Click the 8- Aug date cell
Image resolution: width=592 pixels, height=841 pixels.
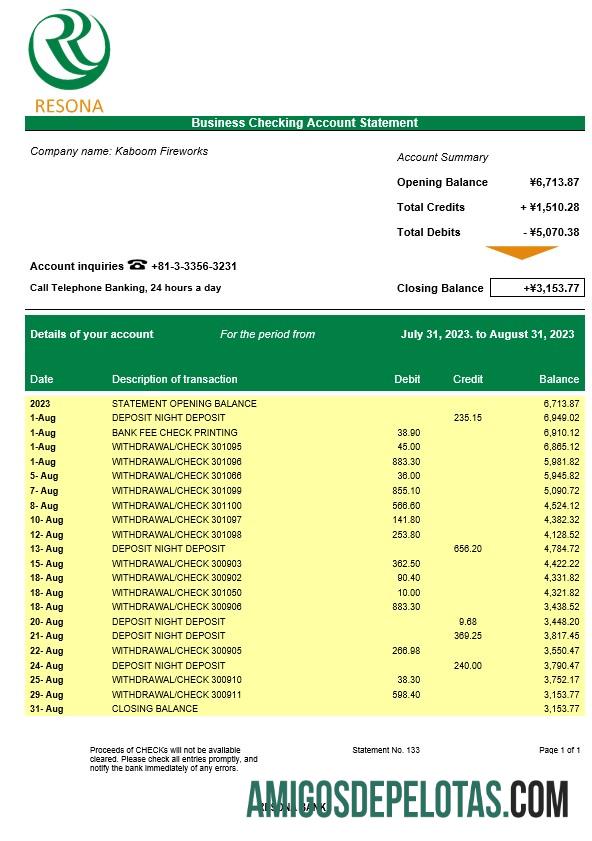pyautogui.click(x=44, y=506)
